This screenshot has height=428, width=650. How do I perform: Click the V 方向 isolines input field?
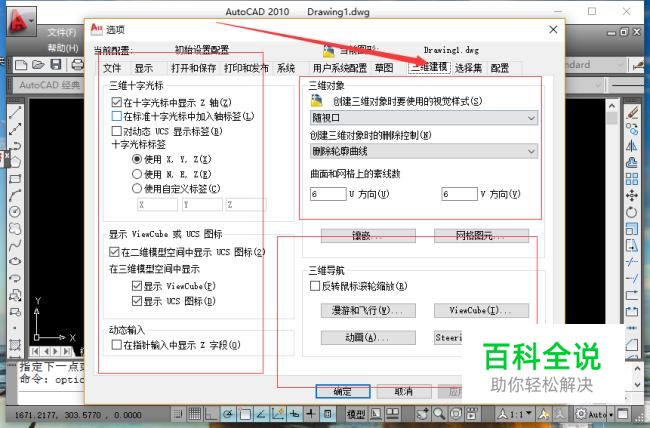click(x=459, y=194)
